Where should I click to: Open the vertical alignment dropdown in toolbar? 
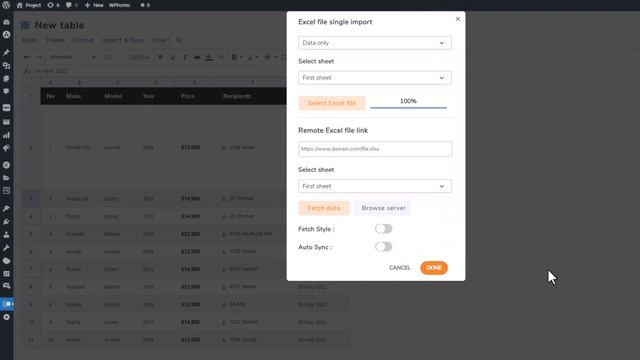point(253,57)
